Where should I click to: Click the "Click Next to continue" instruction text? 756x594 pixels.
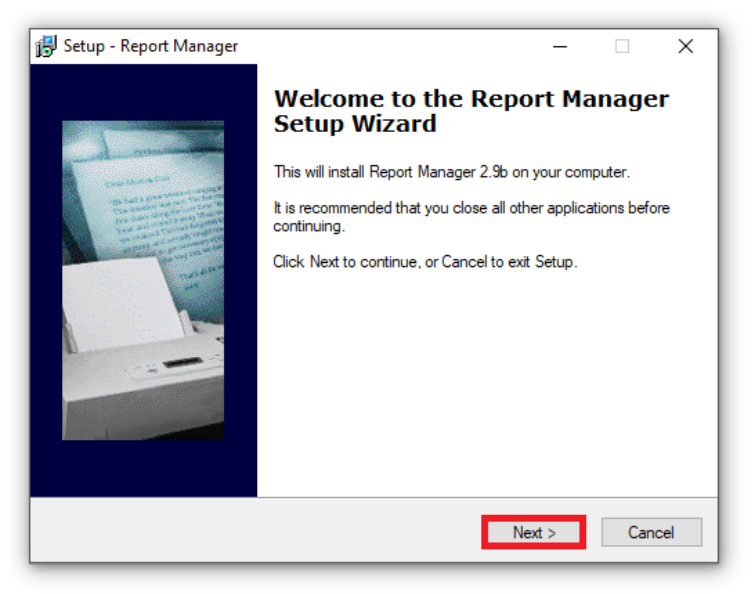[x=425, y=262]
